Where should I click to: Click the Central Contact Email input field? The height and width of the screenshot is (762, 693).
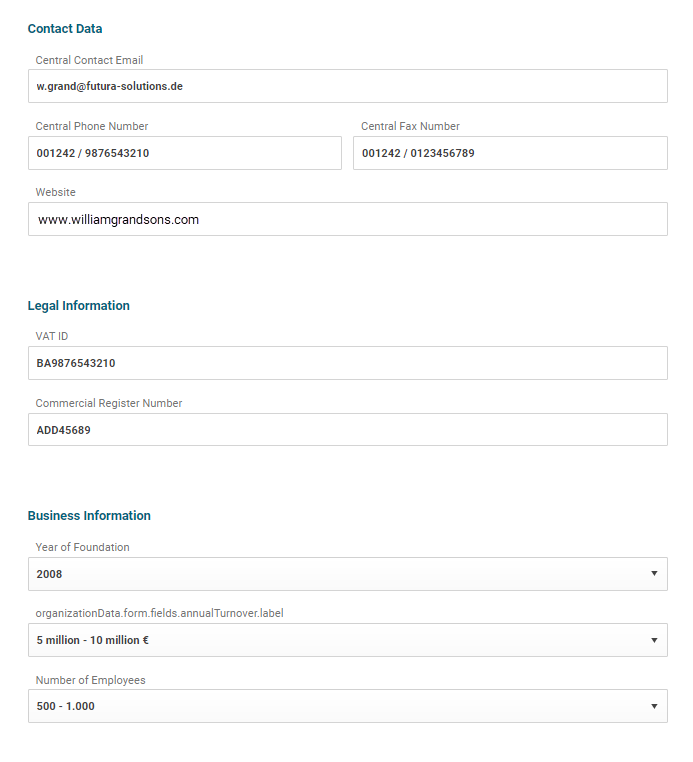[x=347, y=86]
